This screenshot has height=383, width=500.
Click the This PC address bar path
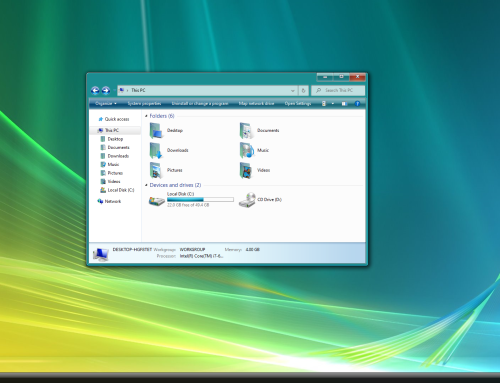(138, 90)
